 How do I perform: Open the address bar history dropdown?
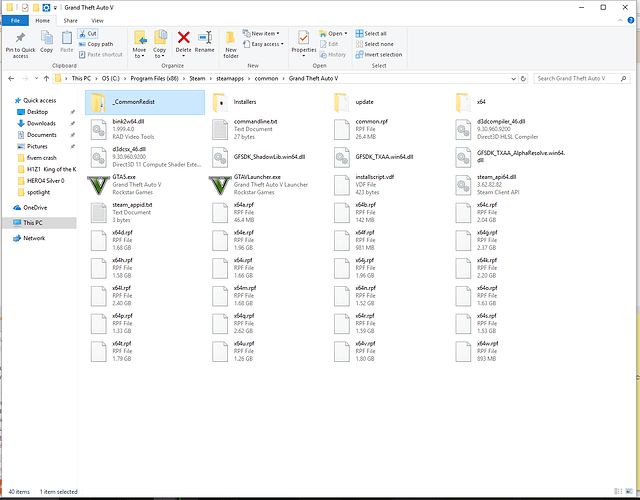point(513,78)
